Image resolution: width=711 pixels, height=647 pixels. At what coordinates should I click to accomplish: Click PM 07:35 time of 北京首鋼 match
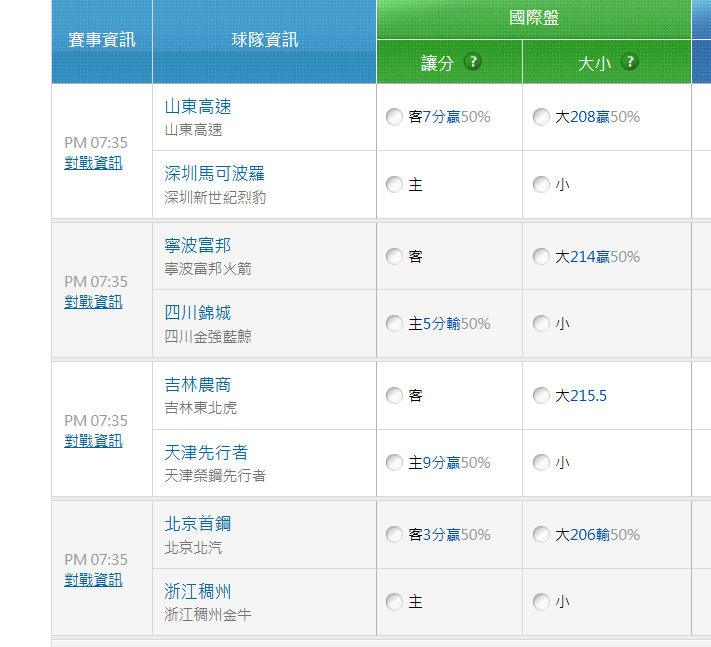pyautogui.click(x=96, y=560)
